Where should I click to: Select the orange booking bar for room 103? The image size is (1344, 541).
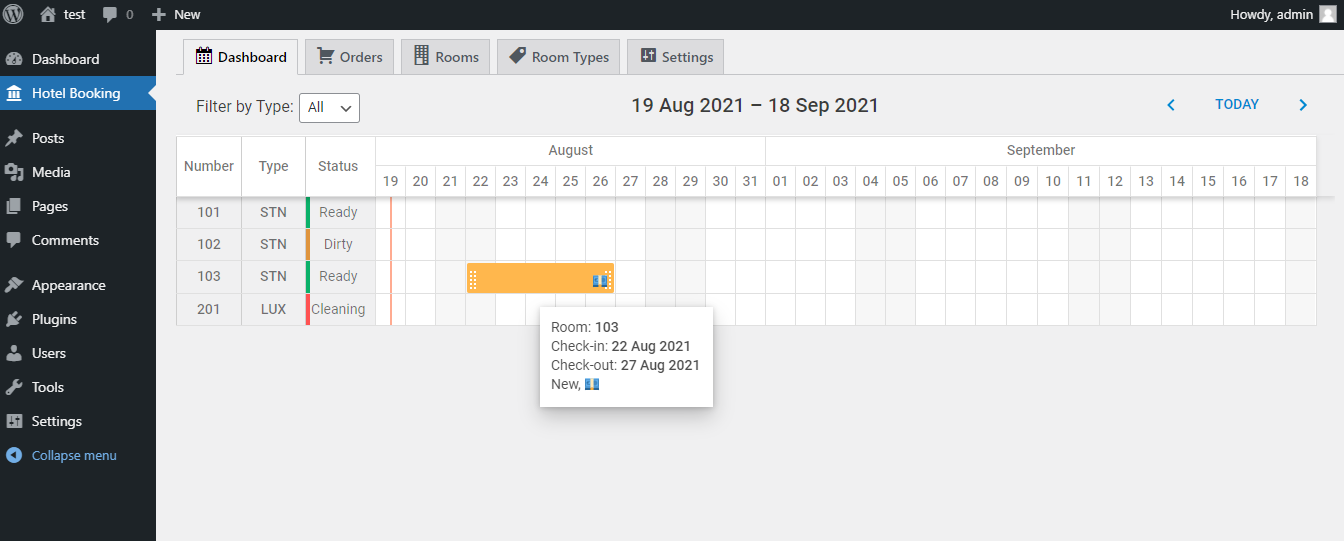tap(540, 279)
